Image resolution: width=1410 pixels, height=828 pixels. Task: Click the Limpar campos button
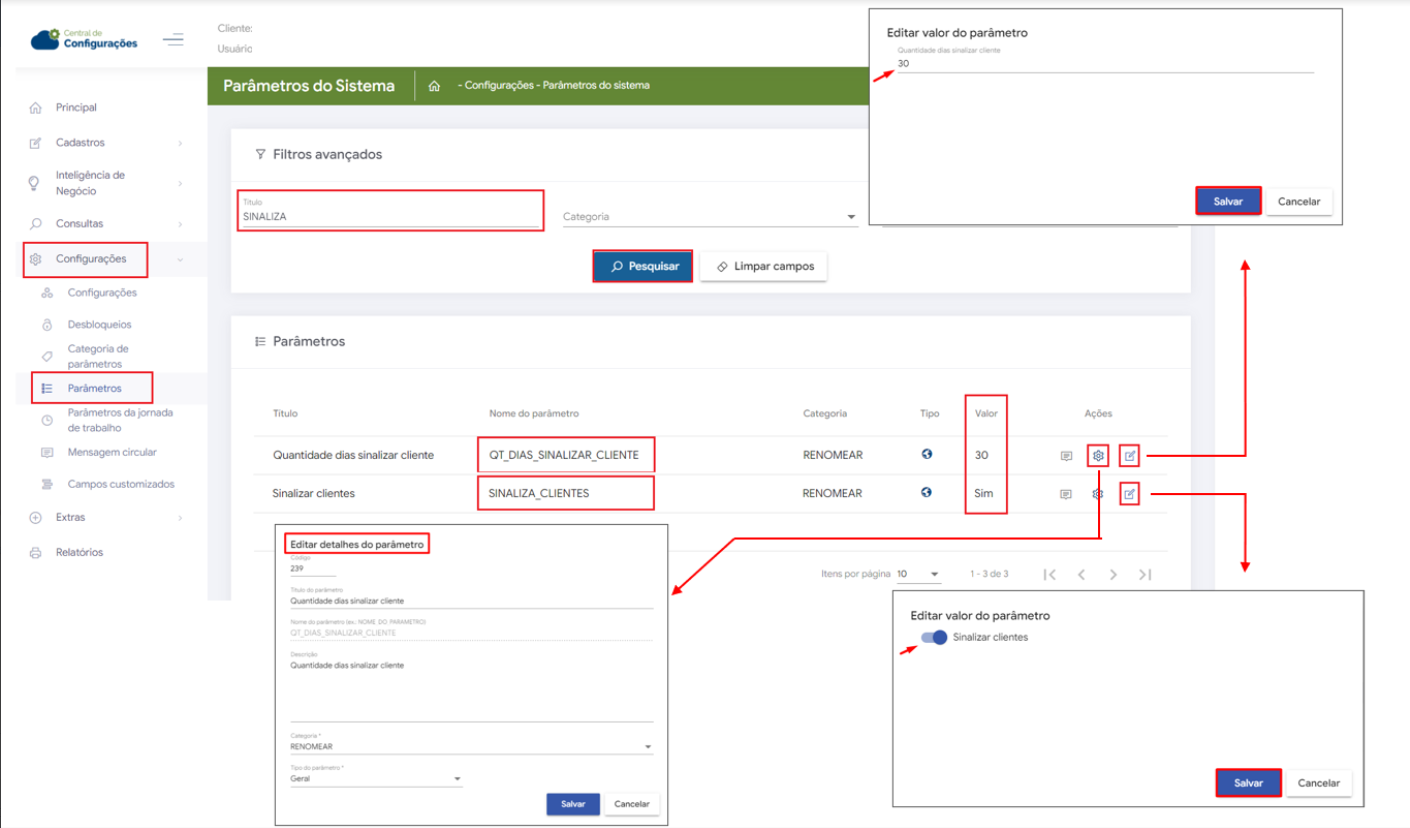coord(764,267)
